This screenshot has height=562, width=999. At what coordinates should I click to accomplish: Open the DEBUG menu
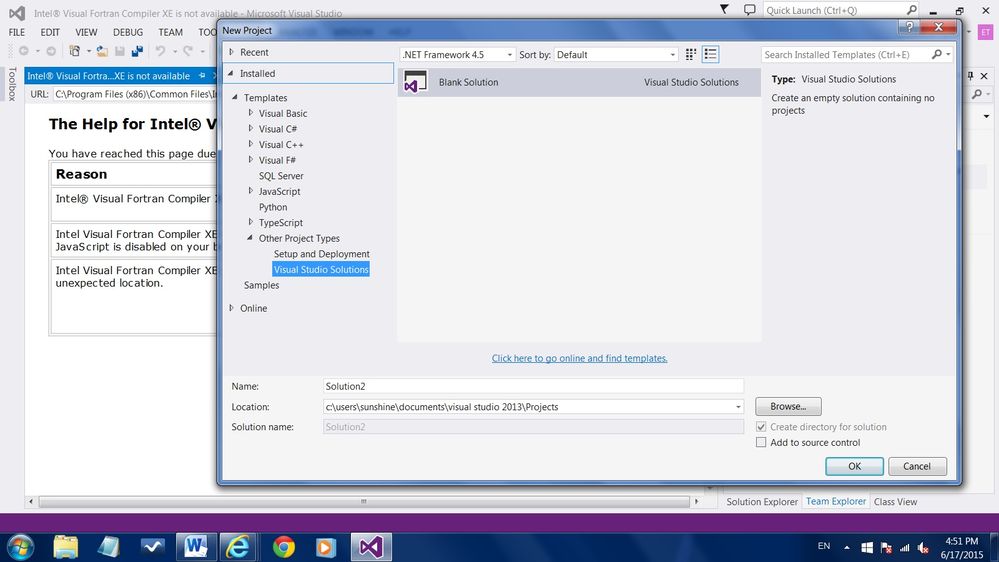coord(127,32)
